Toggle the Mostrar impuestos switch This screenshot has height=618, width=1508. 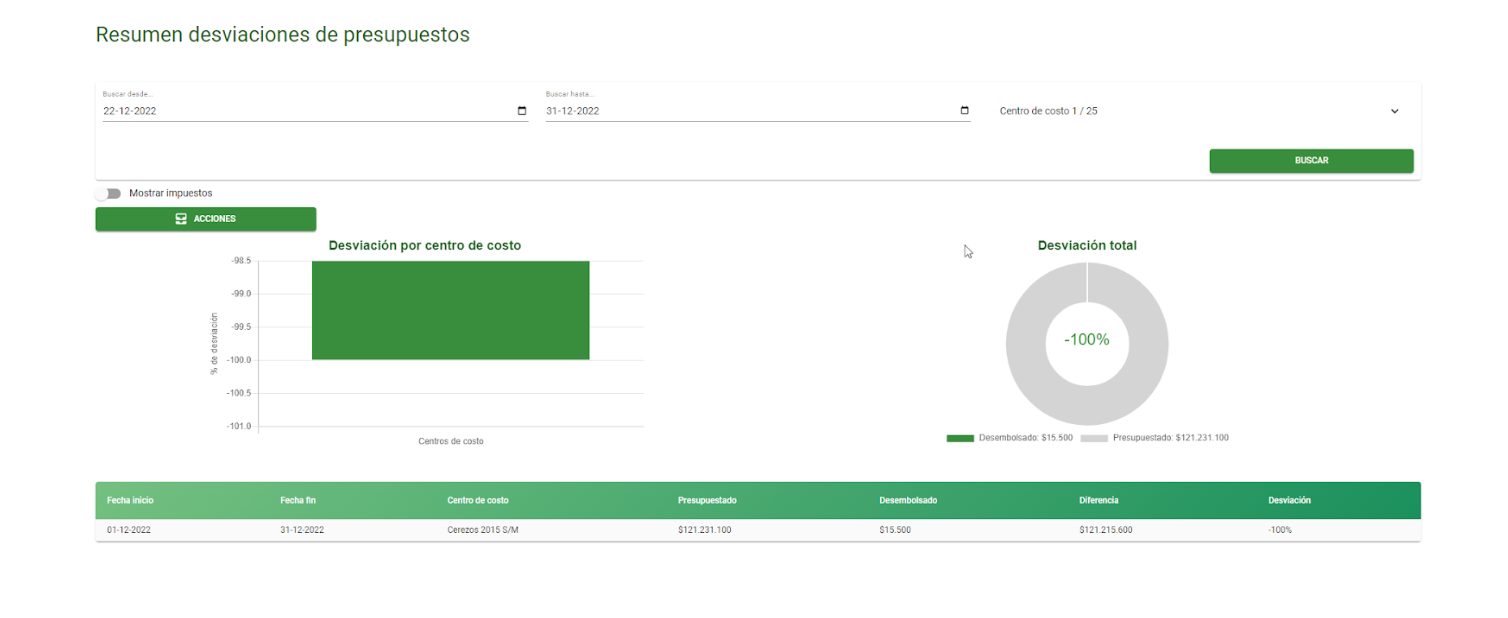click(x=108, y=193)
